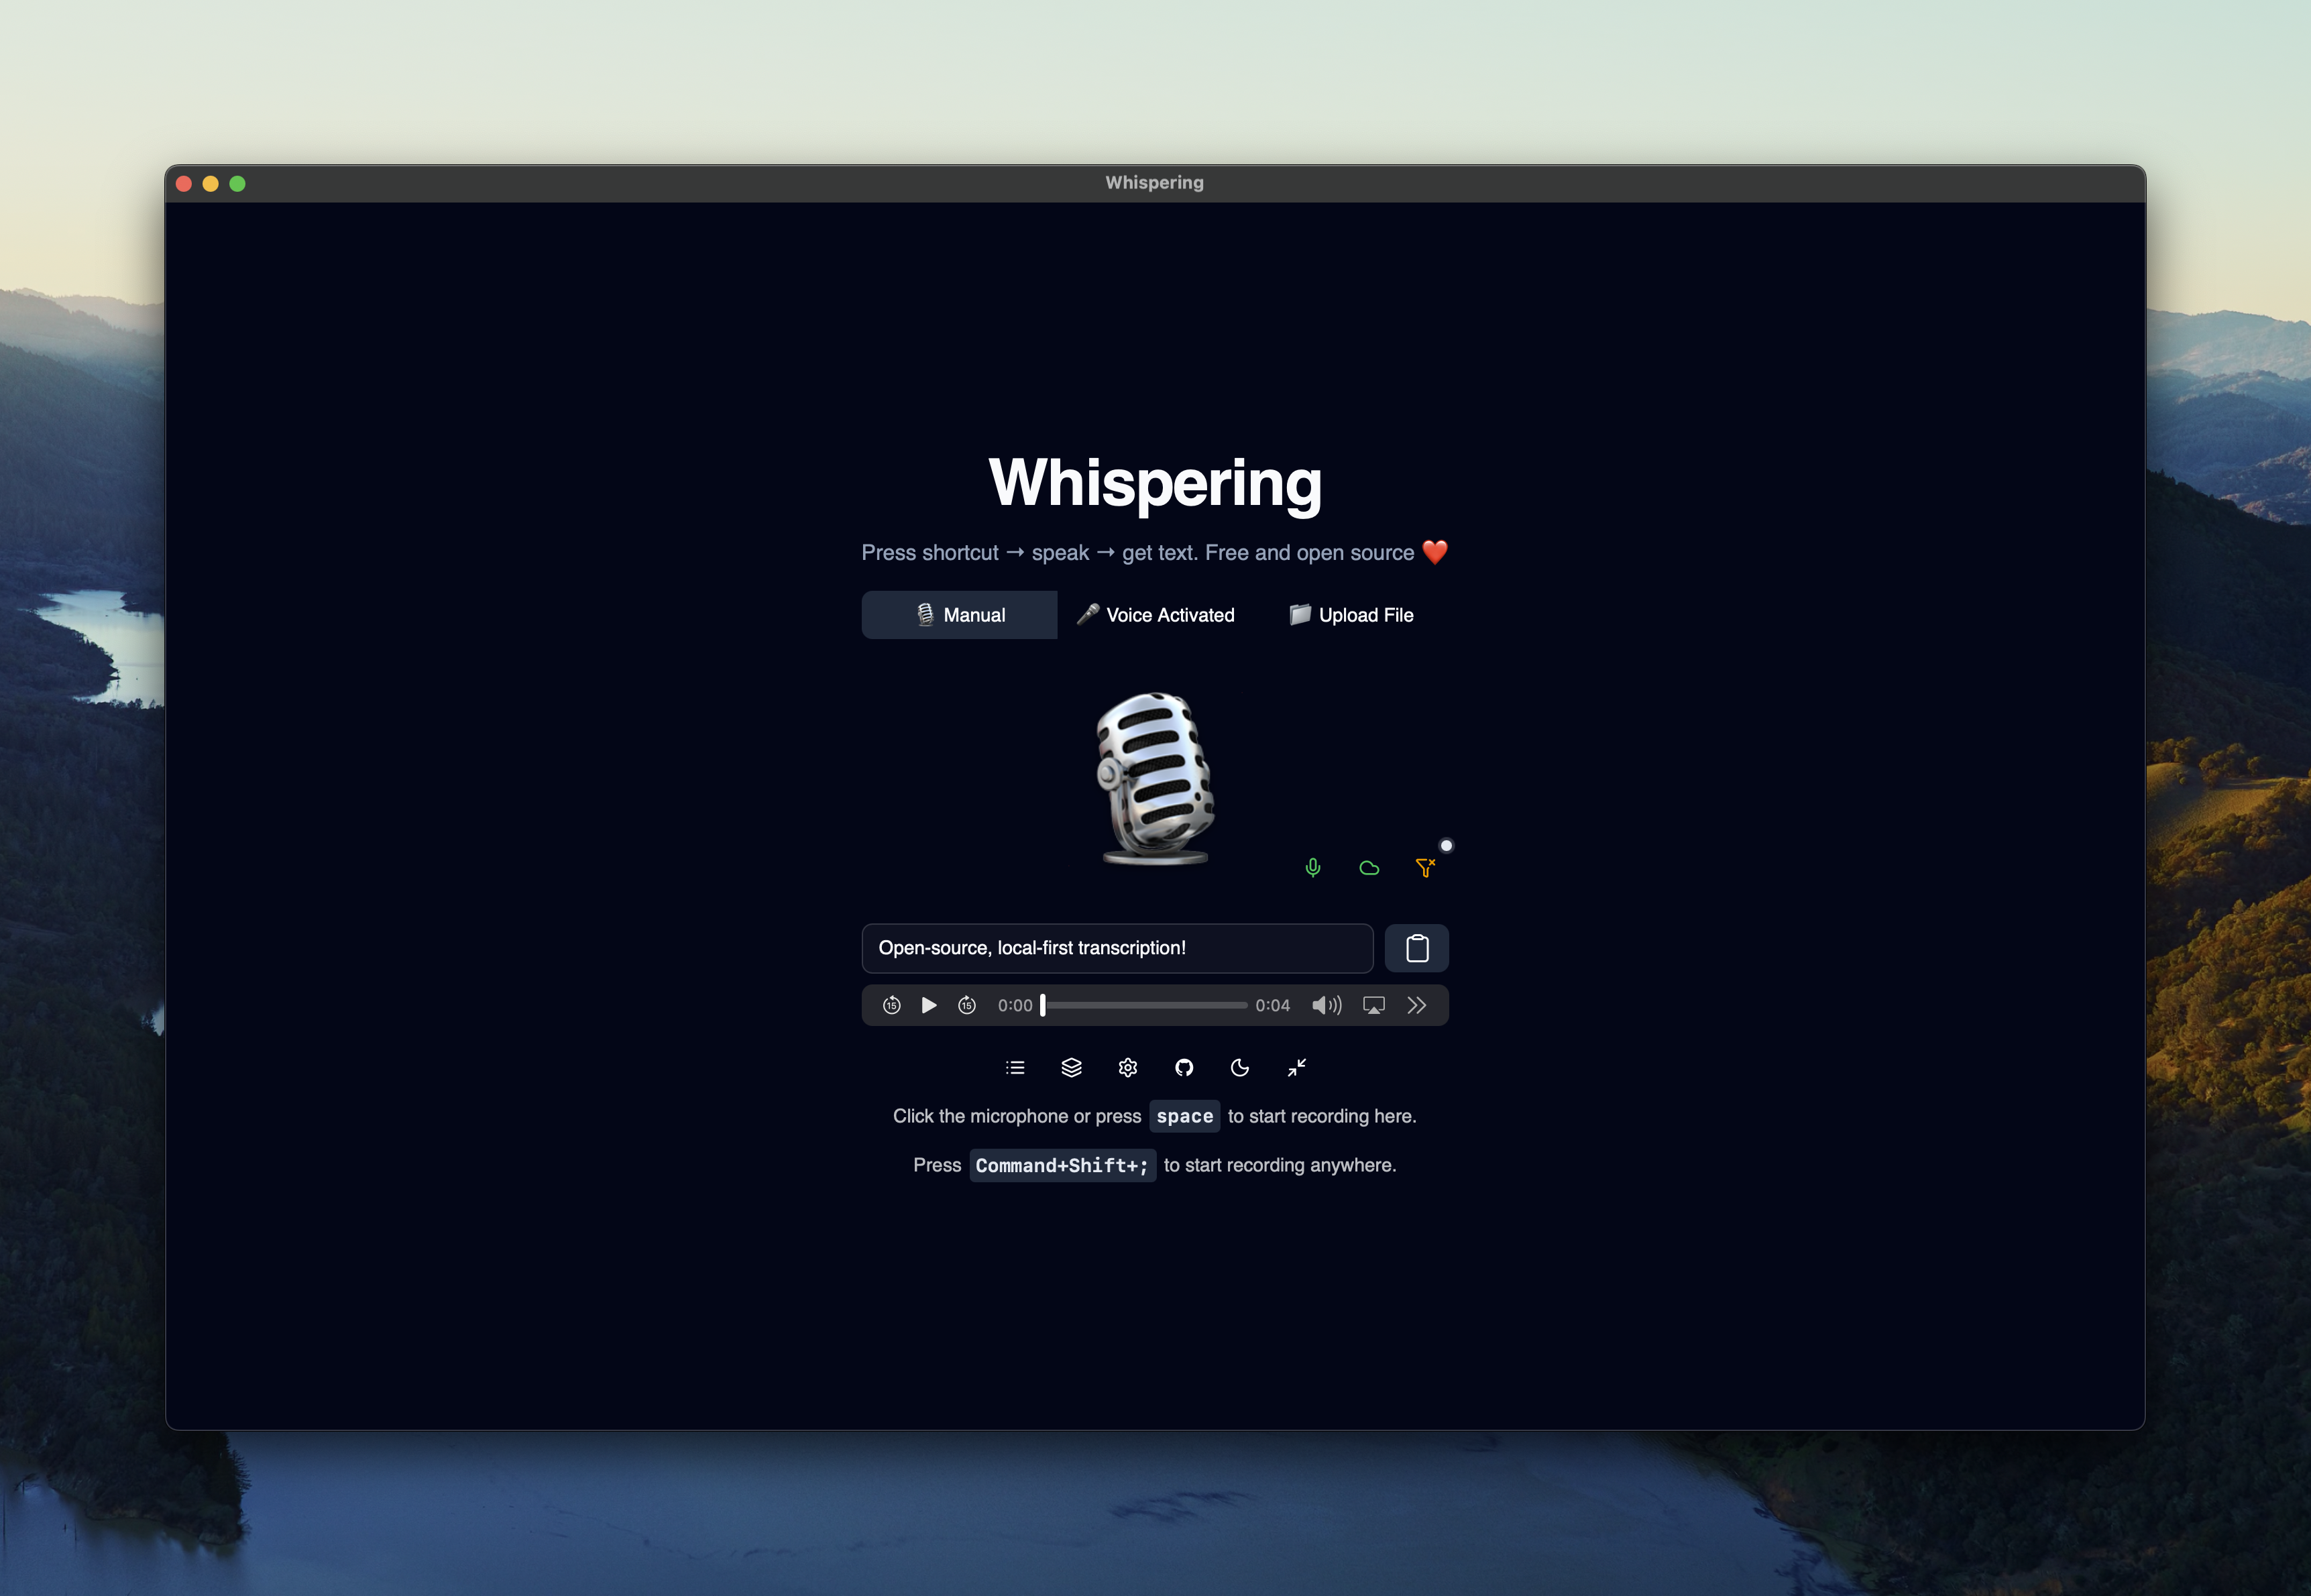Switch to the Upload File tab

[x=1351, y=614]
